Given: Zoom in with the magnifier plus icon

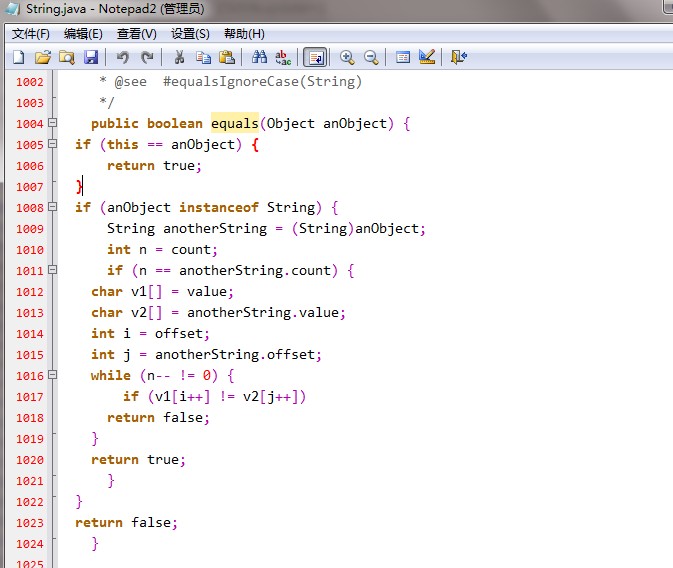Looking at the screenshot, I should (347, 58).
